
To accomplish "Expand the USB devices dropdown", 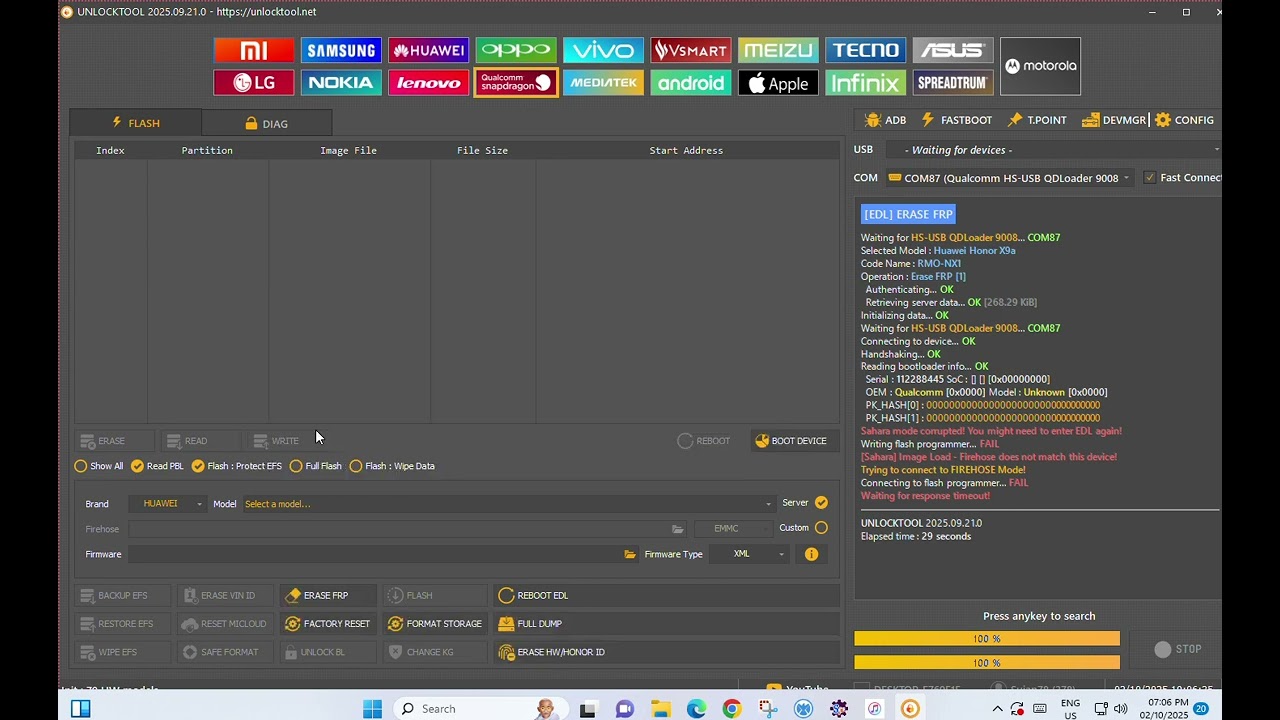I will pos(1054,150).
